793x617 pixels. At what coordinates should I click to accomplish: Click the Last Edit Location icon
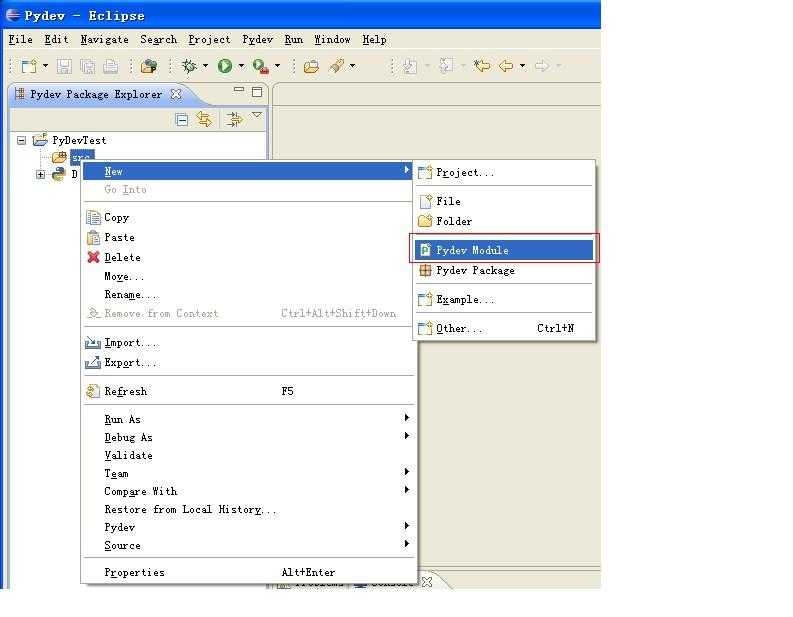[482, 66]
